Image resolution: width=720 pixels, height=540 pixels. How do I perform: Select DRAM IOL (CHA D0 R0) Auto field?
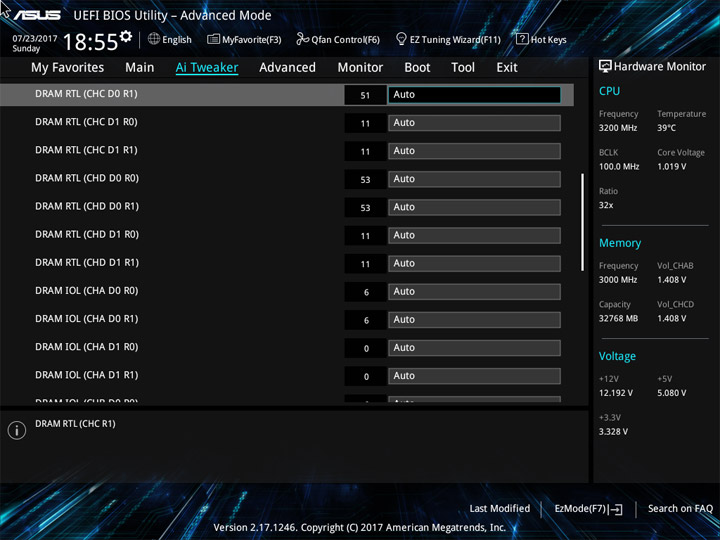pos(474,292)
